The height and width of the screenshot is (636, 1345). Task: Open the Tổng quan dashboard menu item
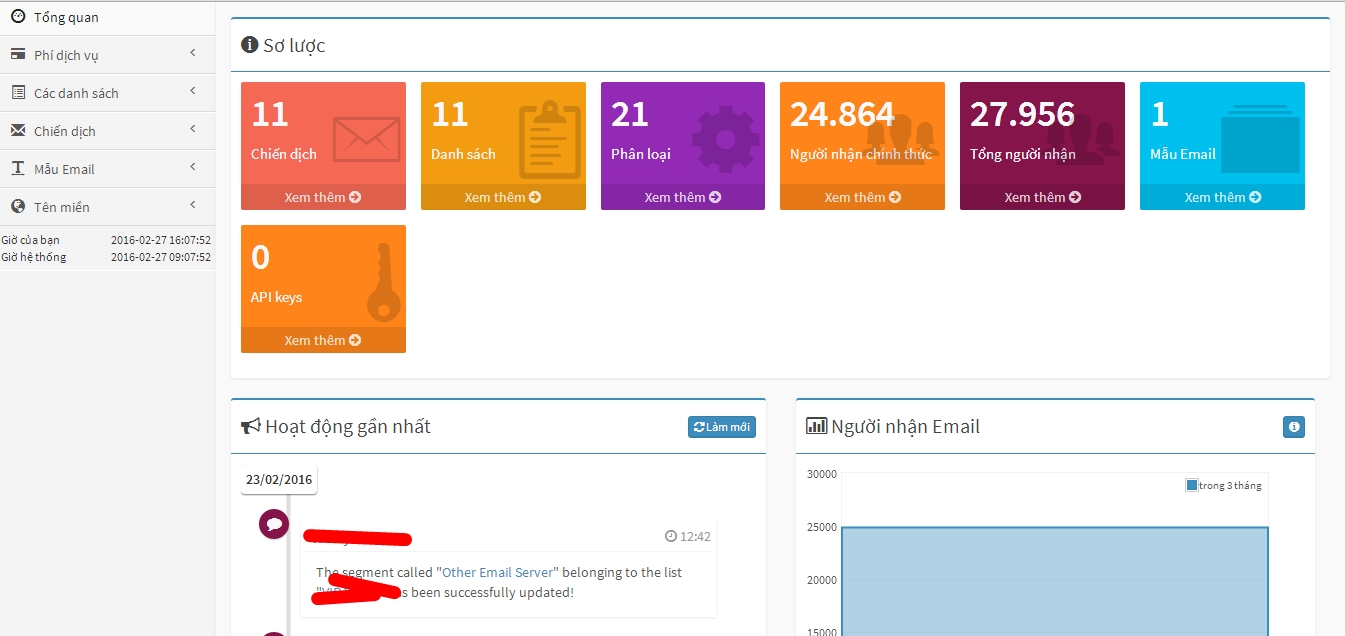pos(107,18)
